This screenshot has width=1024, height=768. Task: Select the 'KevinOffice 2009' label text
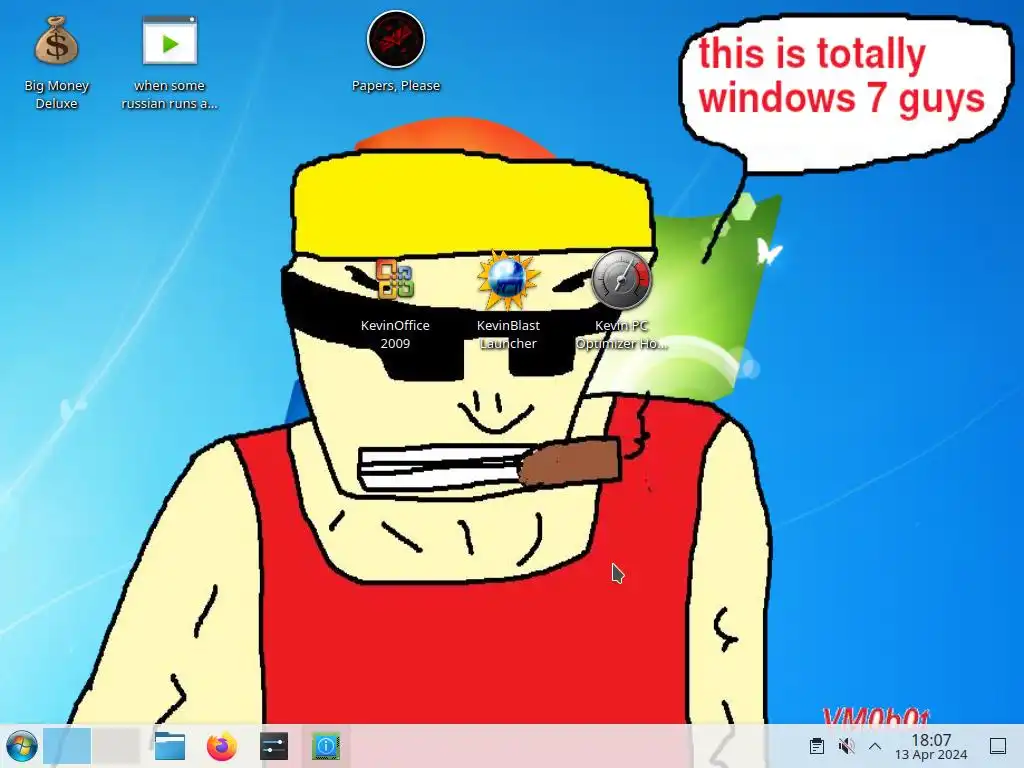point(395,334)
